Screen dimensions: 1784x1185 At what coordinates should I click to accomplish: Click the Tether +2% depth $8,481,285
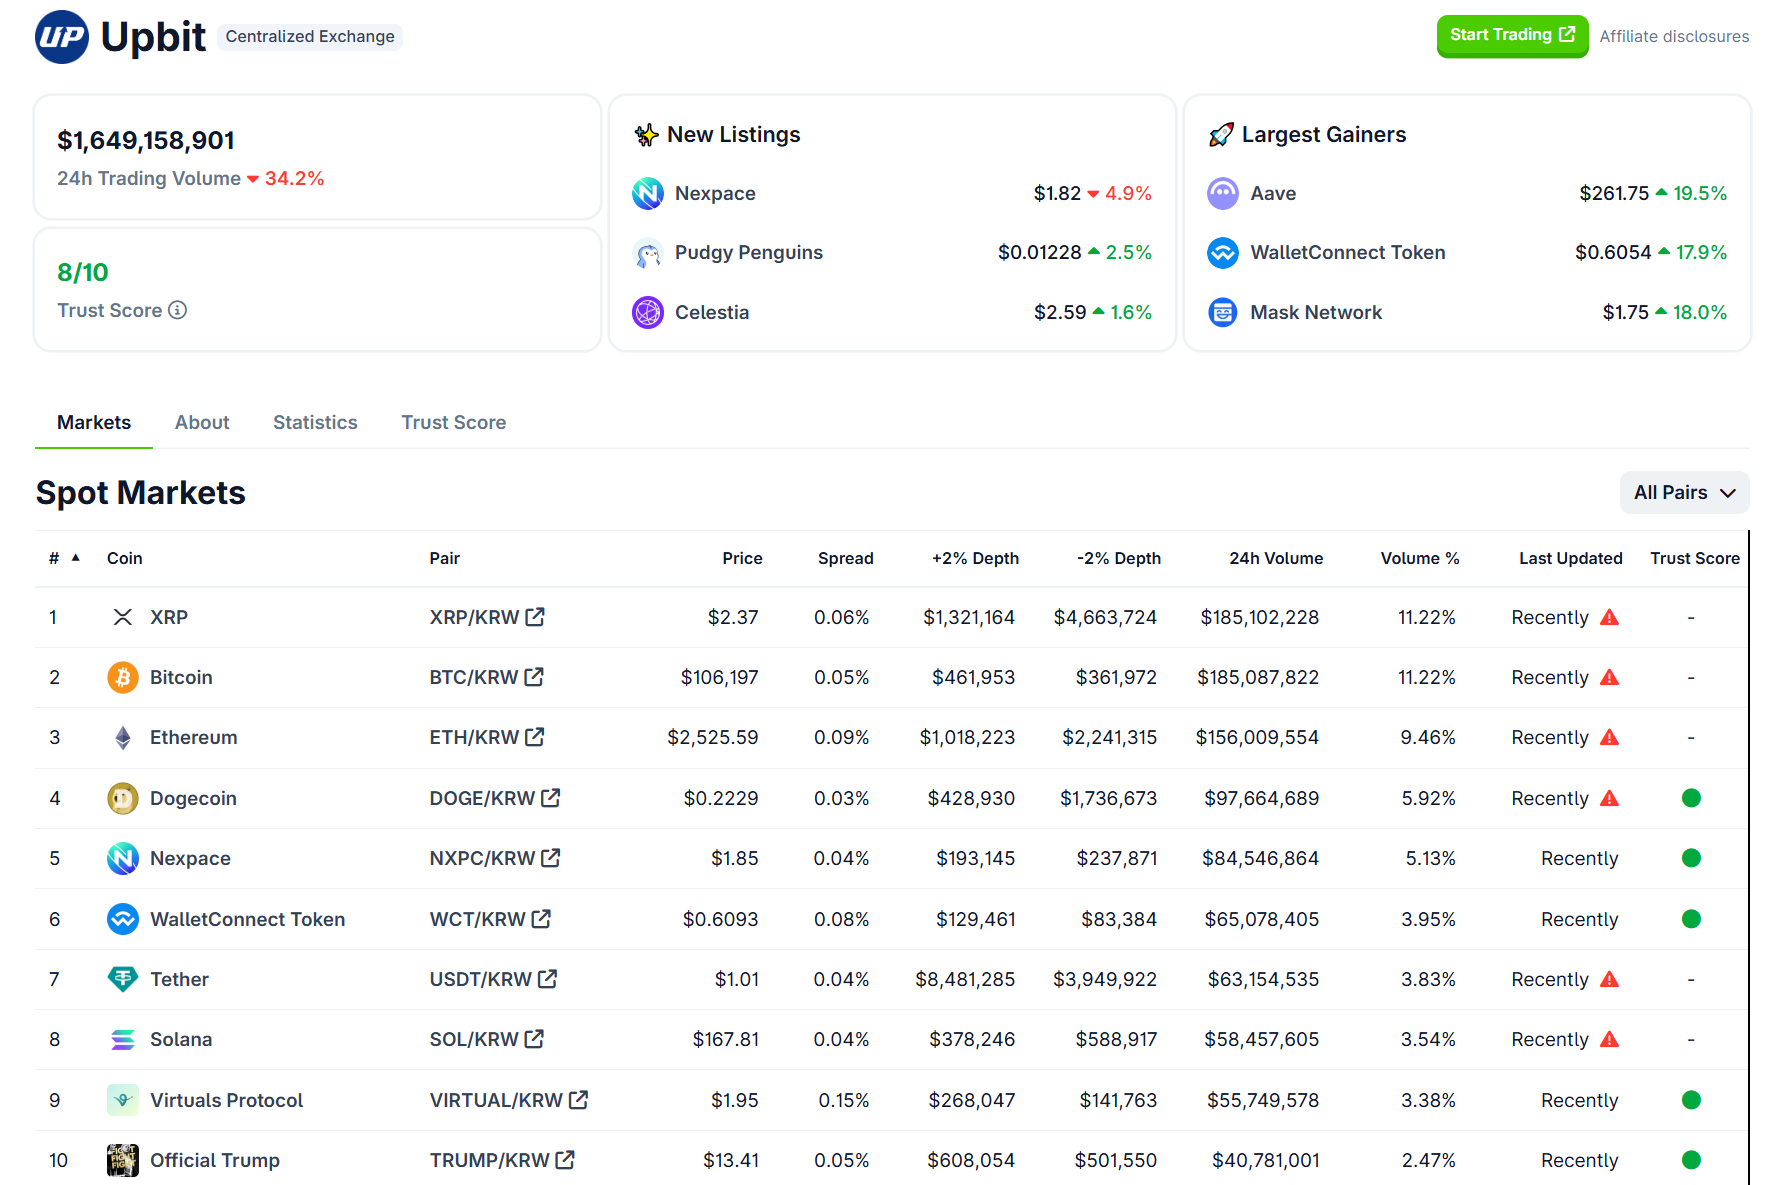965,979
